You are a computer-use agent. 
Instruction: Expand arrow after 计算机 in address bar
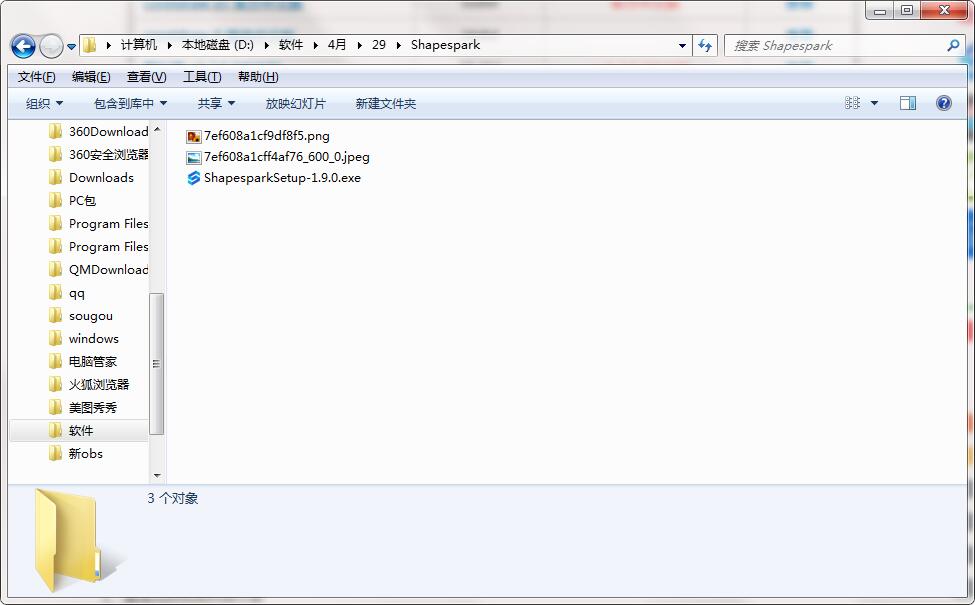(x=169, y=45)
